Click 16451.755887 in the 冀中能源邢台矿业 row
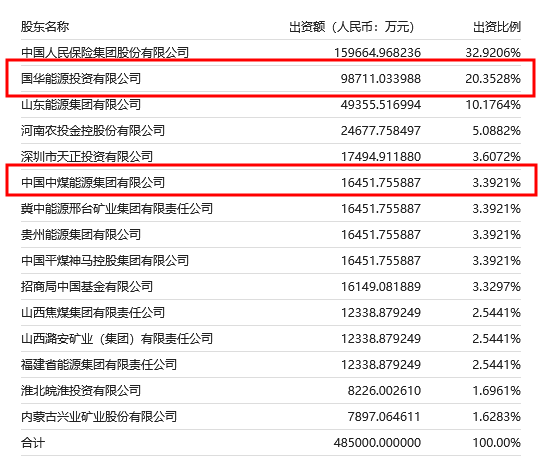 point(381,209)
